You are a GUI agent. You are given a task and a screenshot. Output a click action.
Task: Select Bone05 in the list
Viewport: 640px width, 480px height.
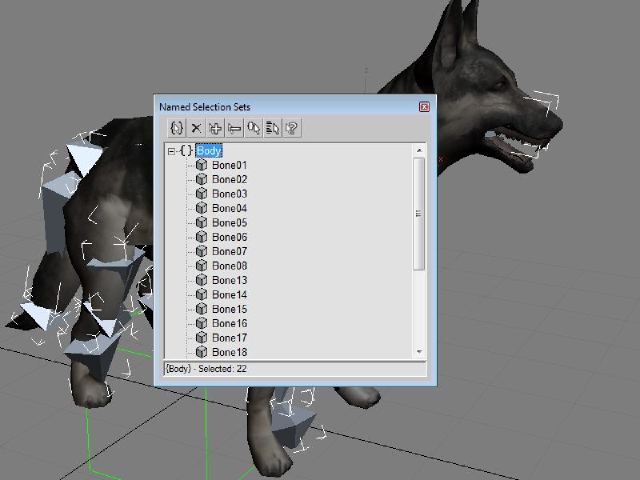point(229,223)
